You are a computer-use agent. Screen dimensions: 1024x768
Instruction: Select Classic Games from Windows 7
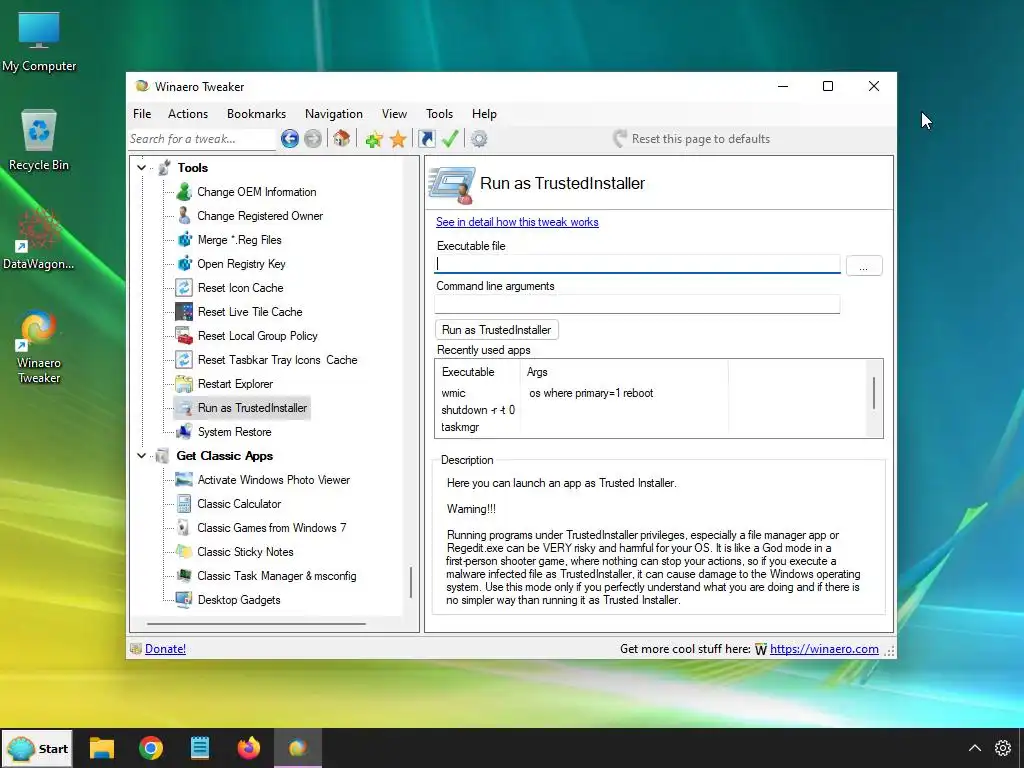click(x=272, y=528)
